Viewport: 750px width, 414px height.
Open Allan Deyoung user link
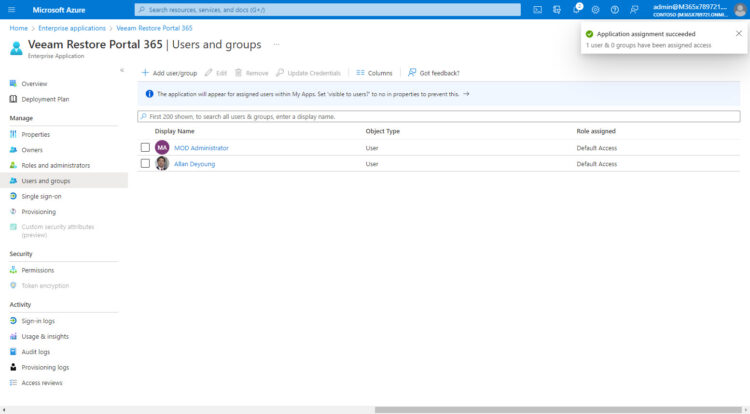(x=195, y=164)
